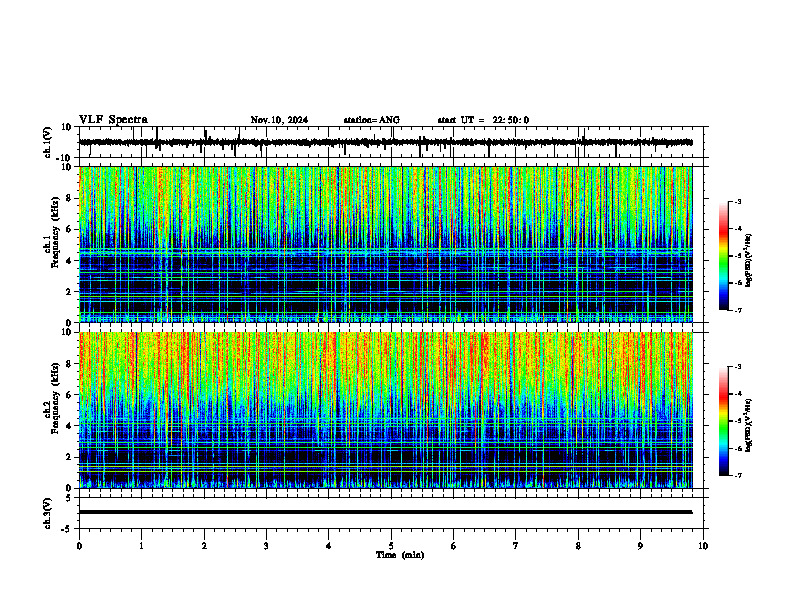792x612 pixels.
Task: Click the "-7" tick on ch.2 colorbar
Action: (738, 476)
